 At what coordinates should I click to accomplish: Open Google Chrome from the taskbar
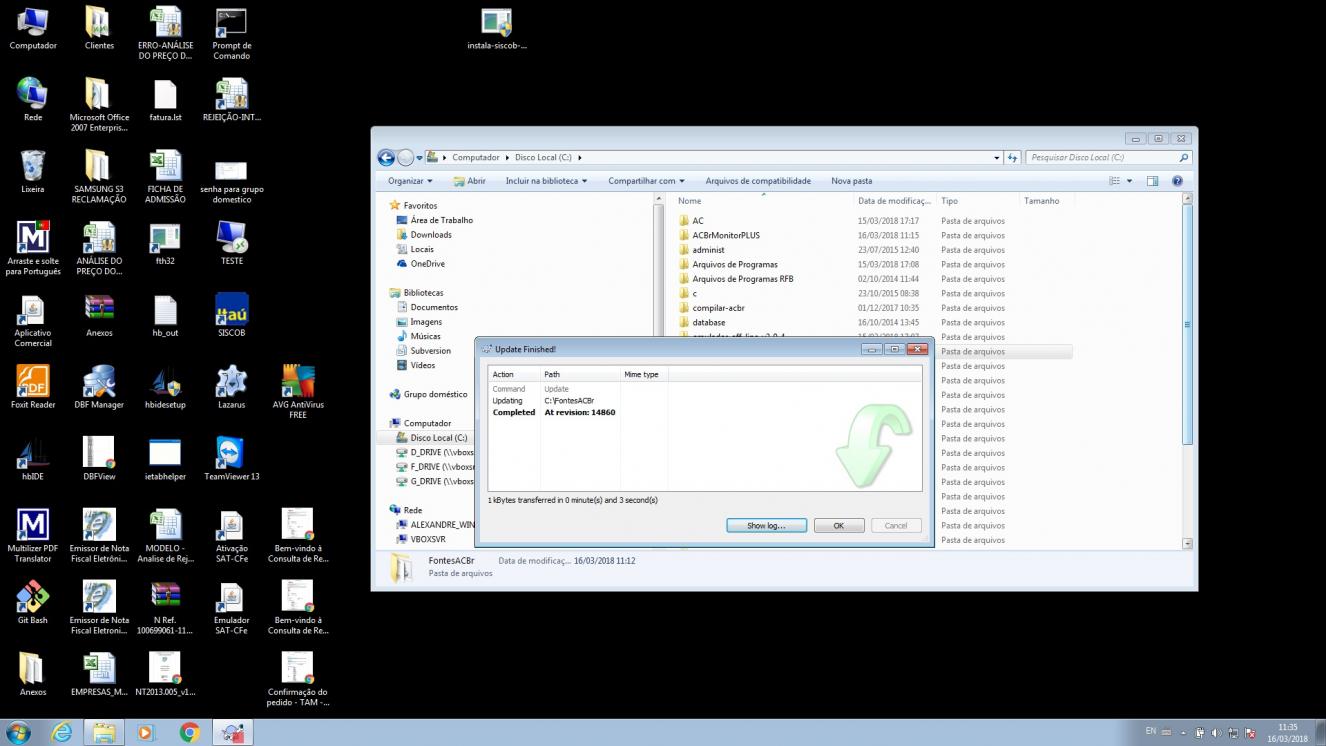tap(189, 733)
